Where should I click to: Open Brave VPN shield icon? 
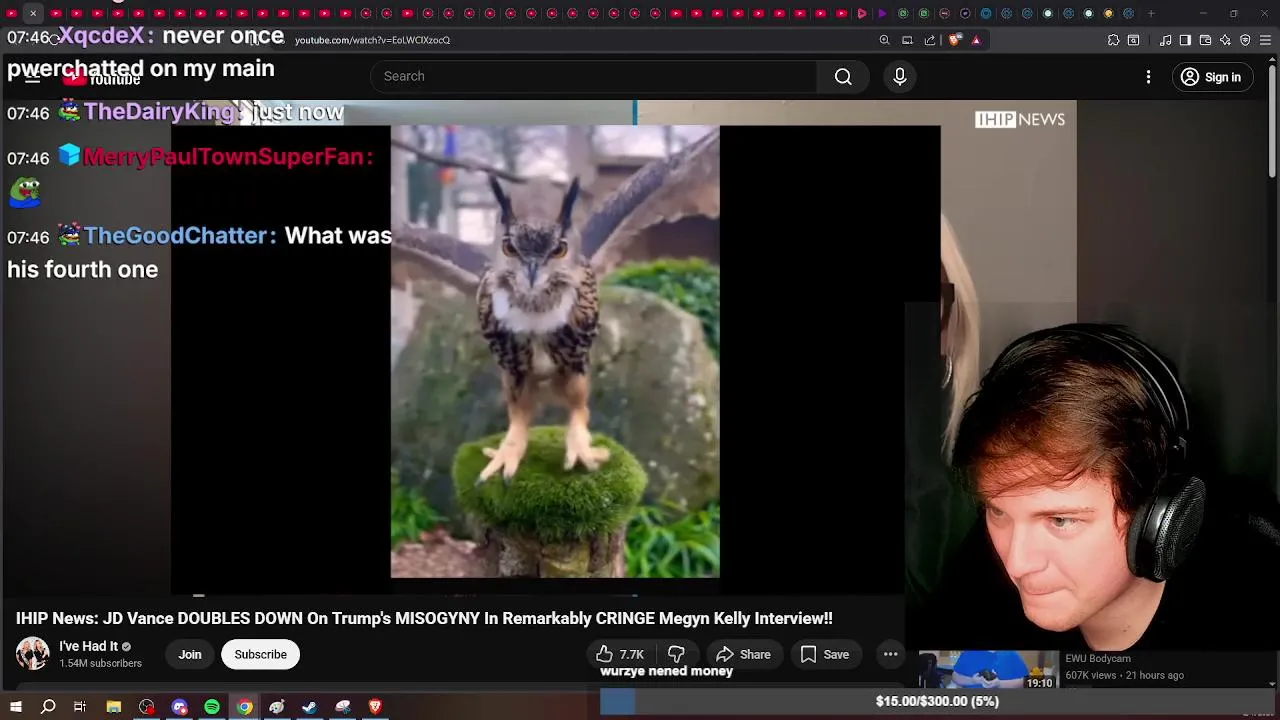(x=1245, y=40)
